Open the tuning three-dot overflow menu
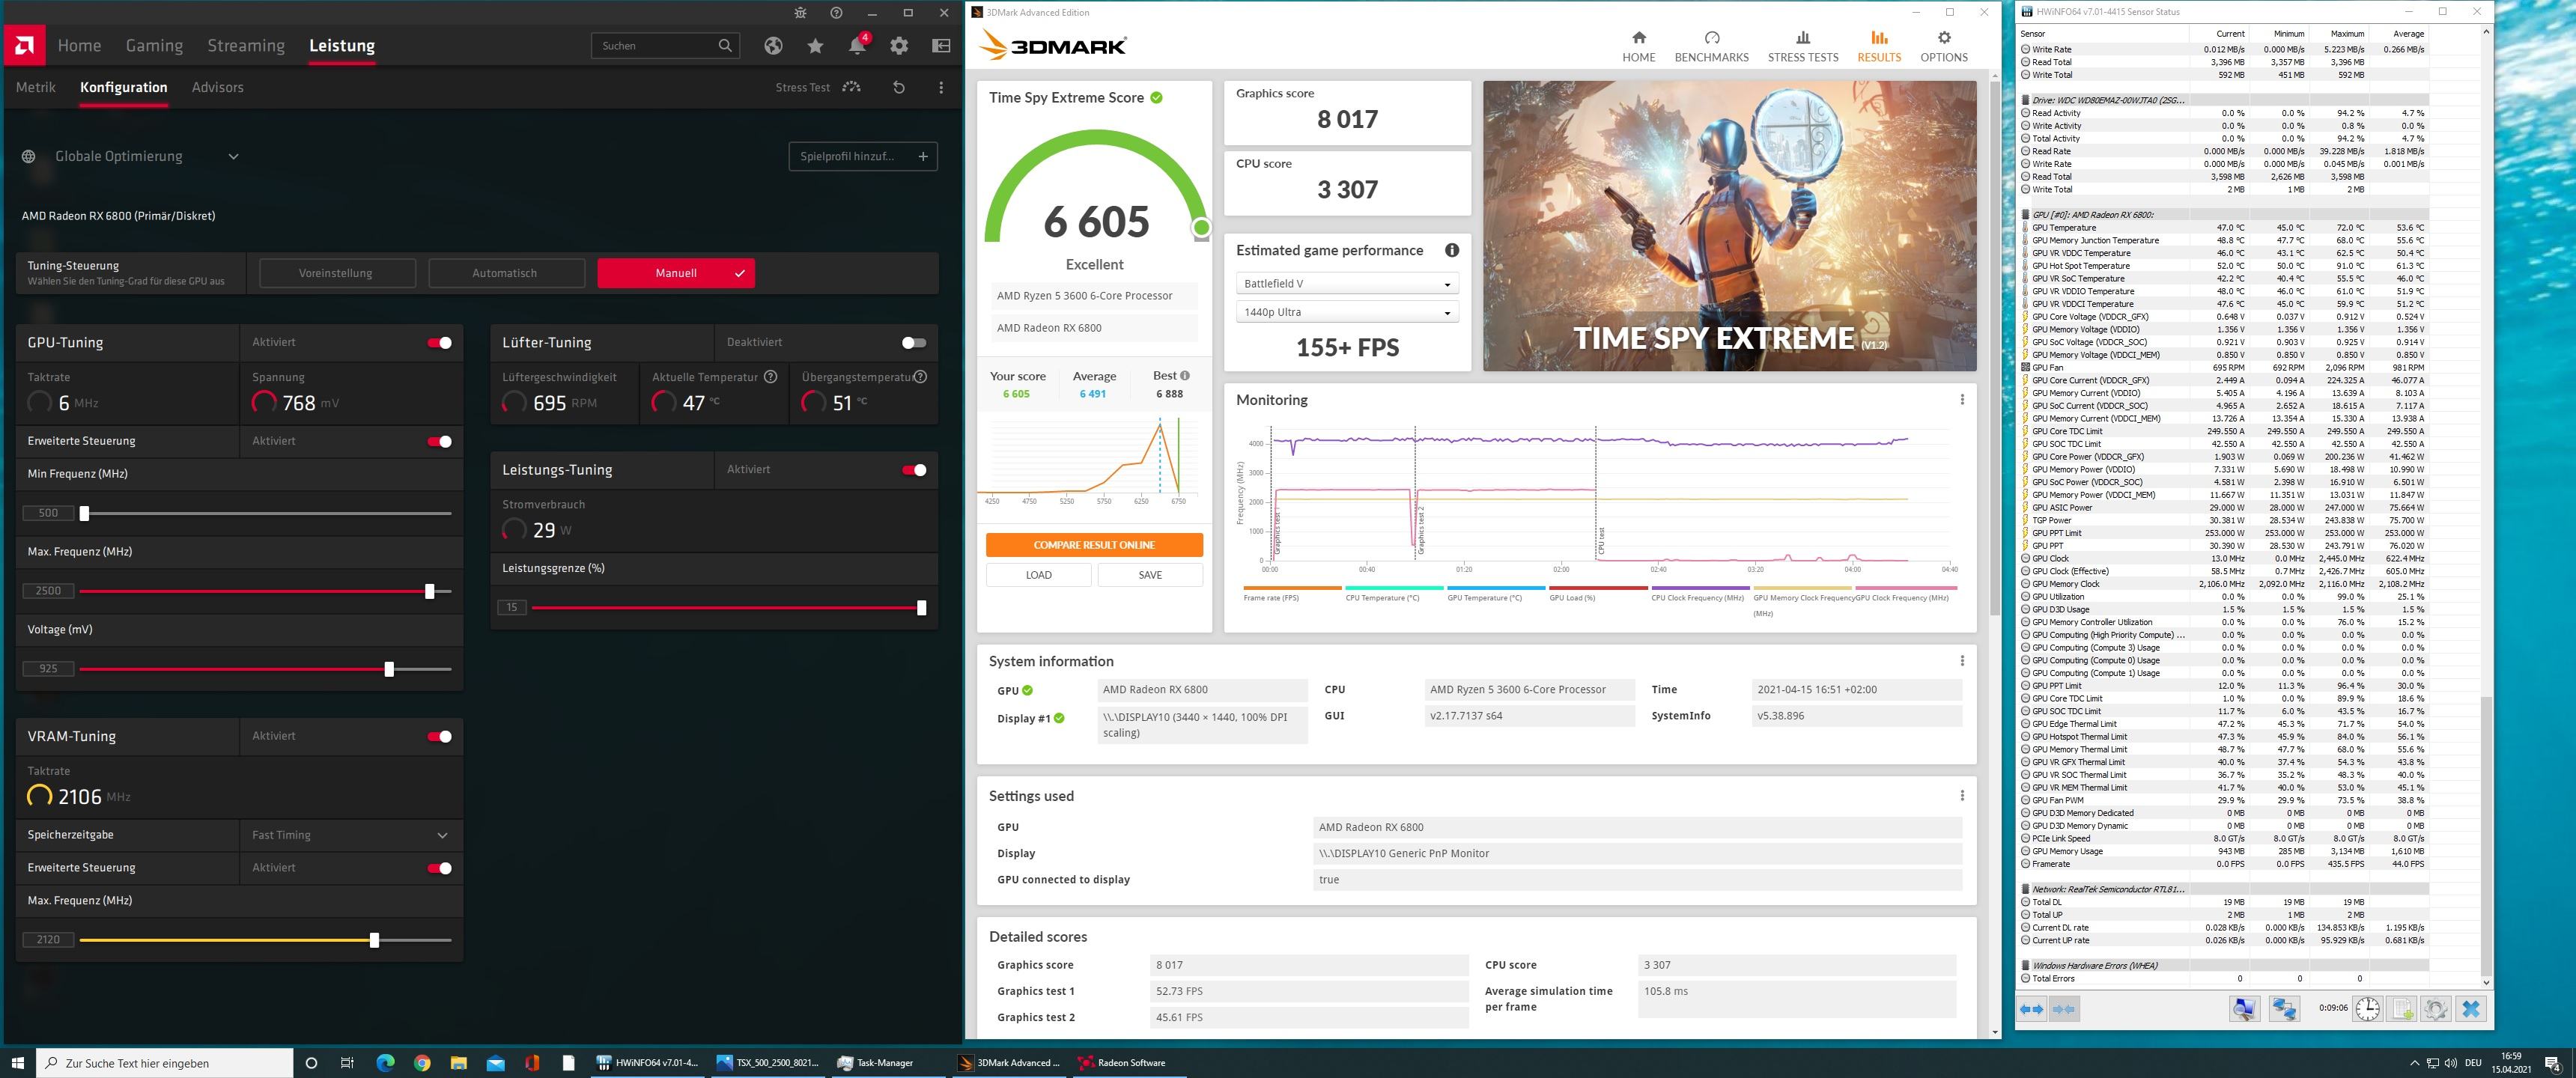This screenshot has height=1078, width=2576. [941, 88]
